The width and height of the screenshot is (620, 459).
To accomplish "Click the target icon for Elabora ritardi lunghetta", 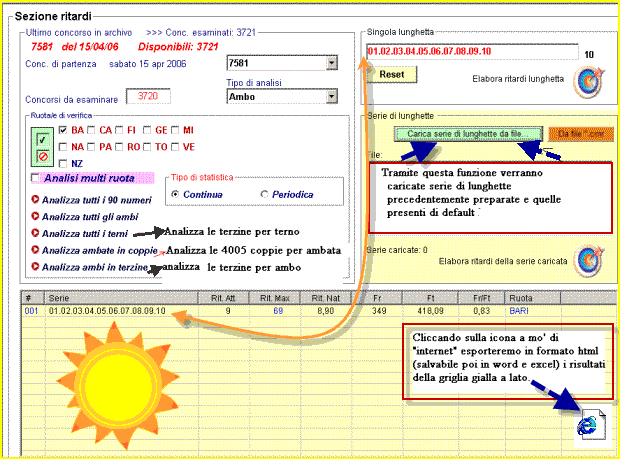I will 589,82.
